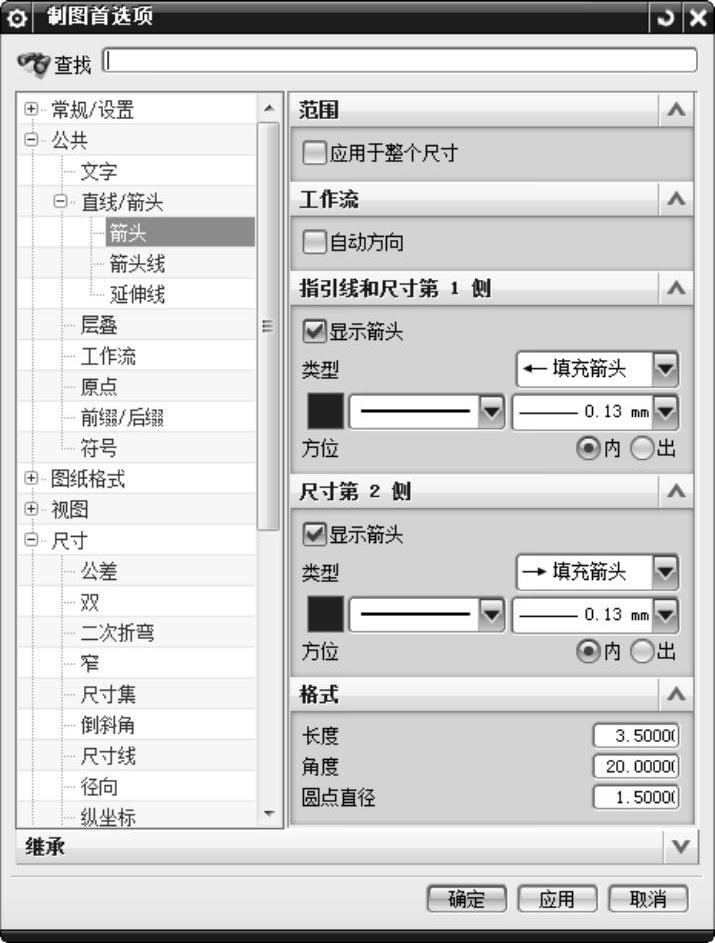Collapse the 尺寸第 2 侧 section

[x=677, y=491]
